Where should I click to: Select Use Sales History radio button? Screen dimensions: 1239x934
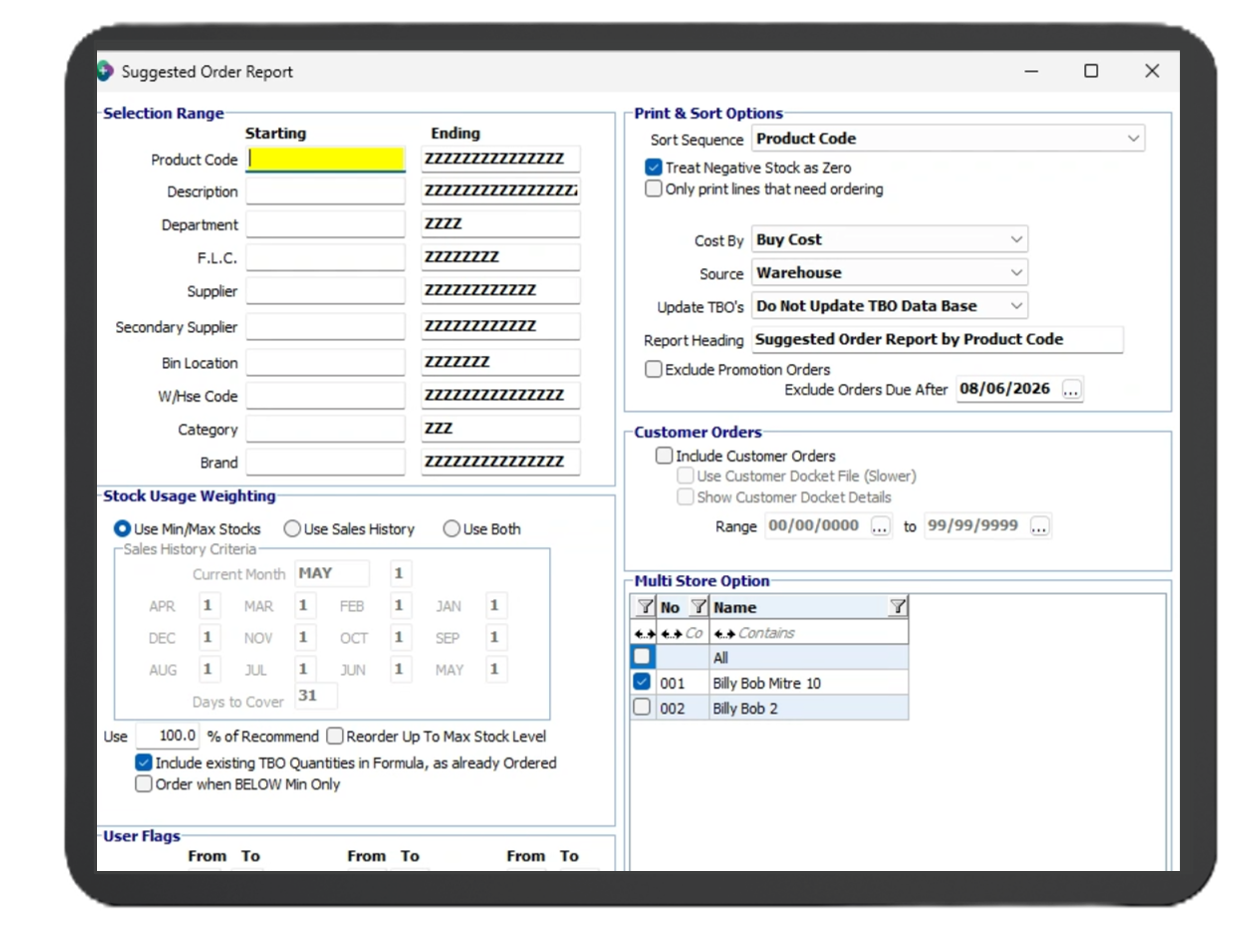pyautogui.click(x=292, y=528)
